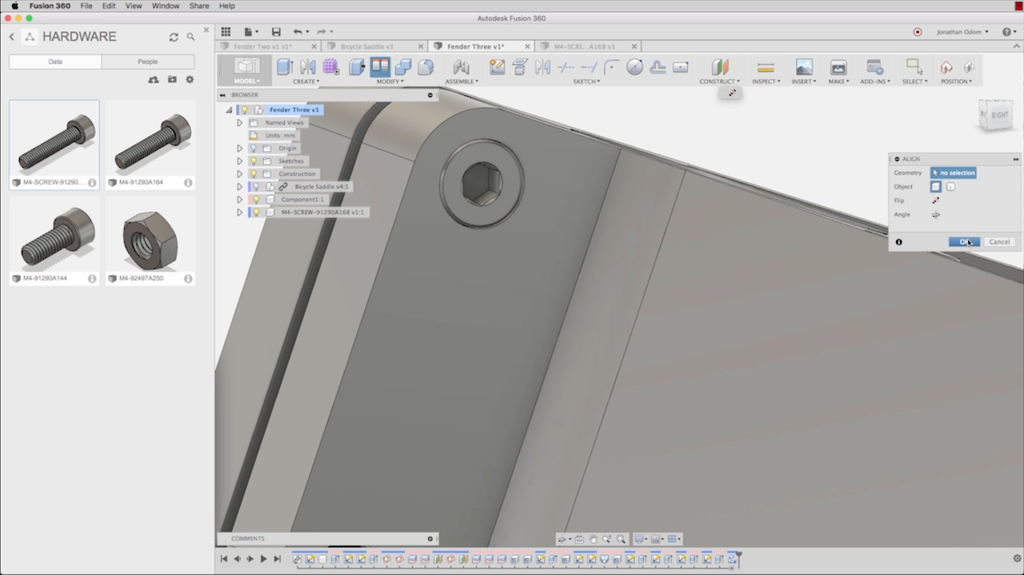Expand the Named Views tree node

click(x=239, y=122)
